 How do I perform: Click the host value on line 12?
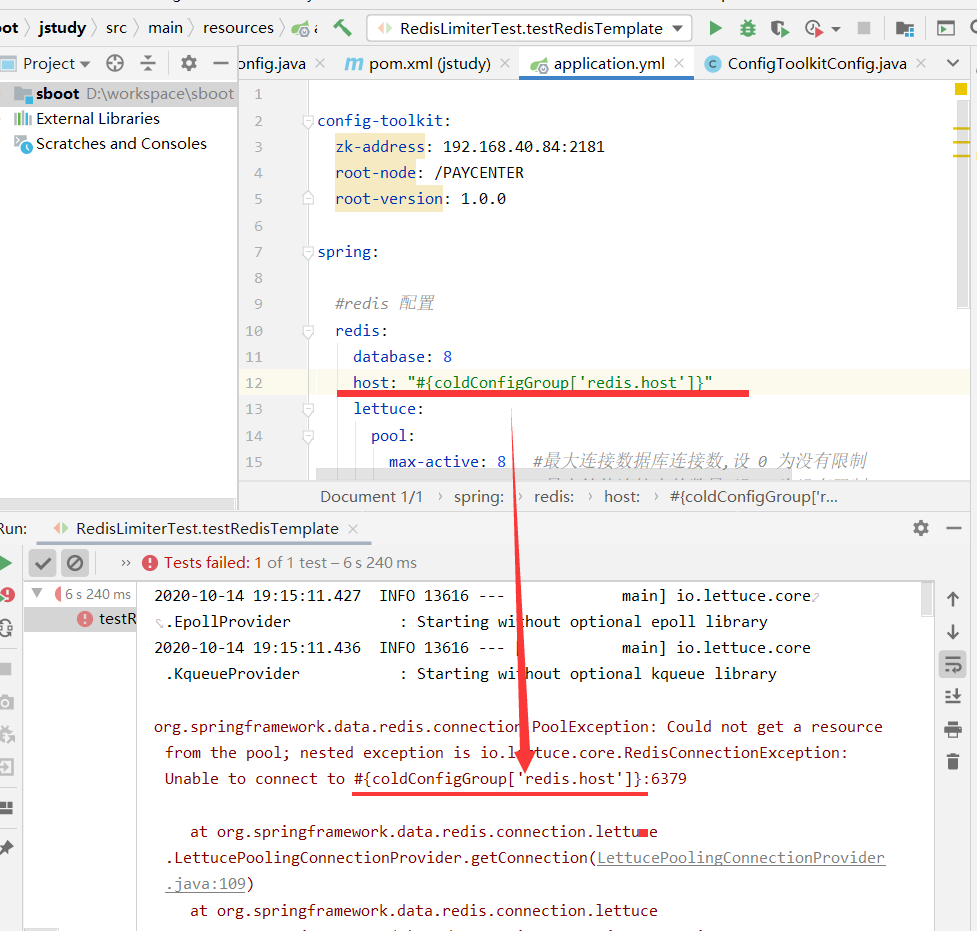click(560, 383)
